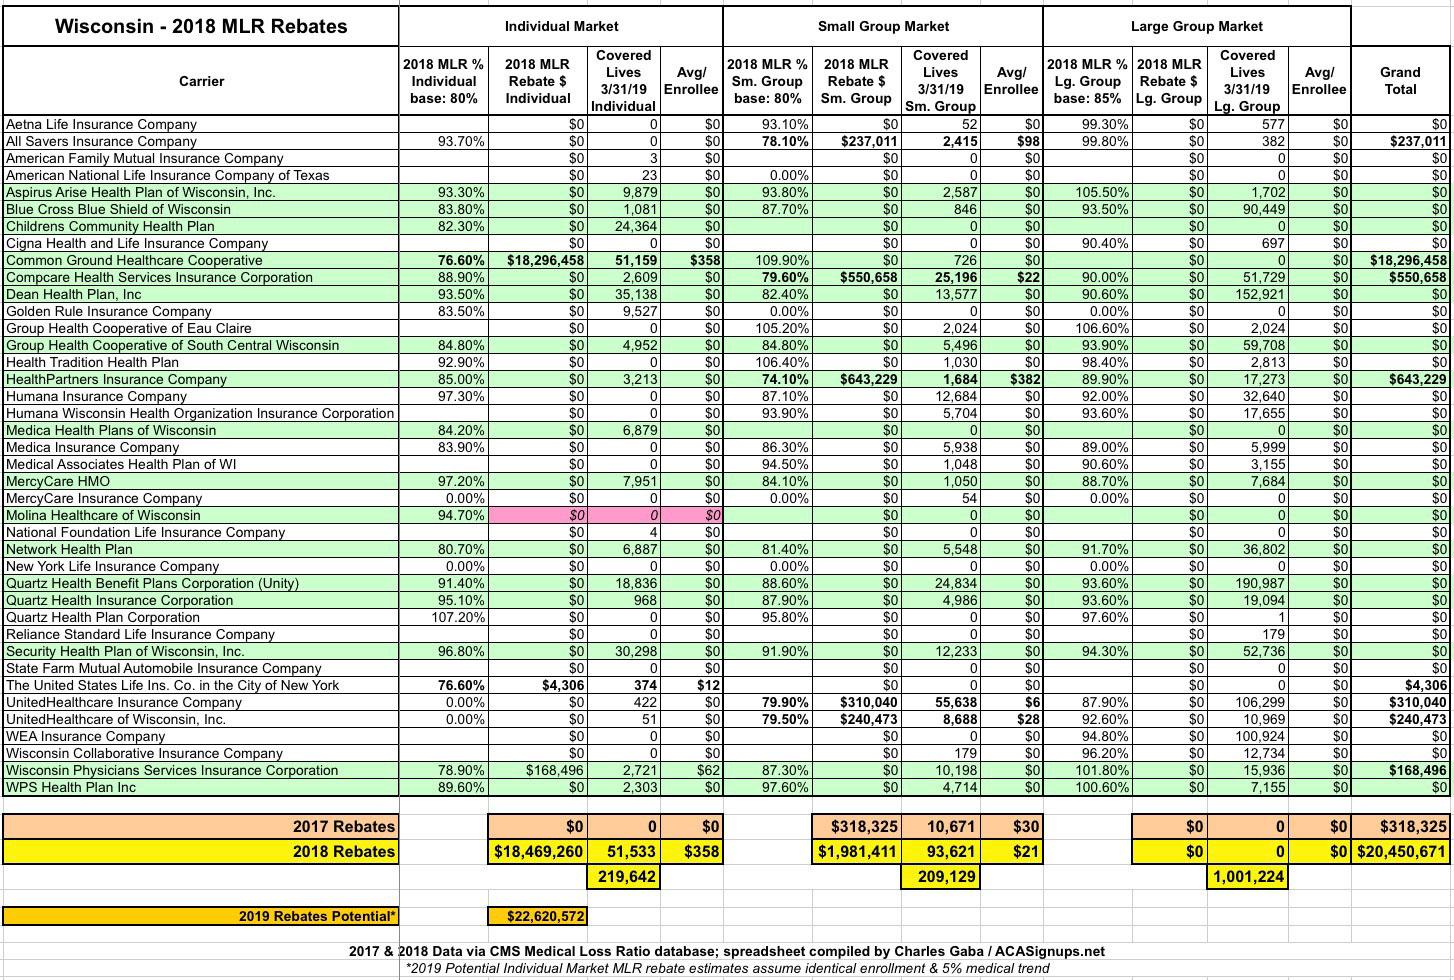Viewport: 1454px width, 980px height.
Task: Select the Small Group Market header
Action: pyautogui.click(x=883, y=26)
